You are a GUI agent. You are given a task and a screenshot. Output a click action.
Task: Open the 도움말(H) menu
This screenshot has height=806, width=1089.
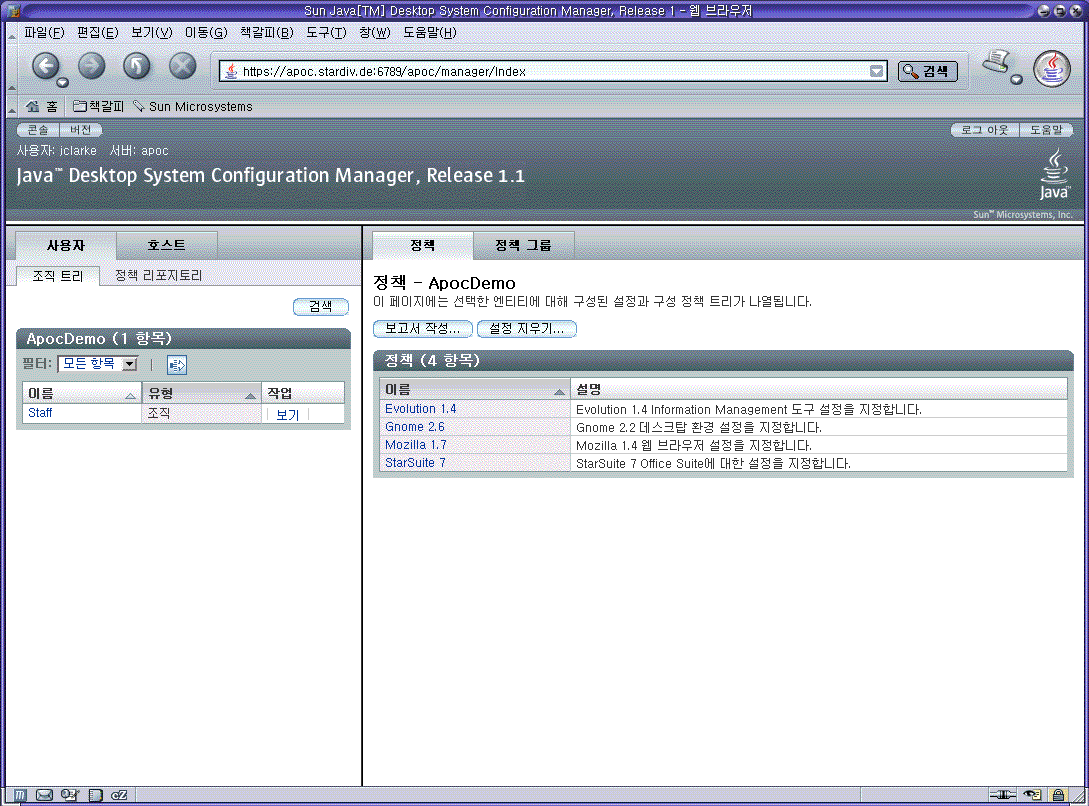[x=429, y=33]
